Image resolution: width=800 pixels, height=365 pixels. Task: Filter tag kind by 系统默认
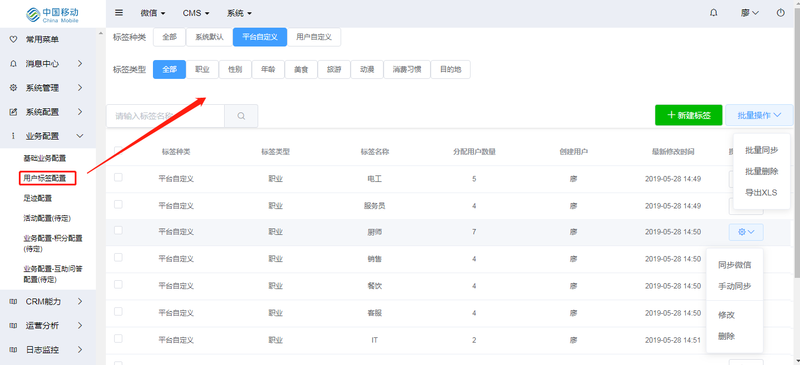(210, 37)
